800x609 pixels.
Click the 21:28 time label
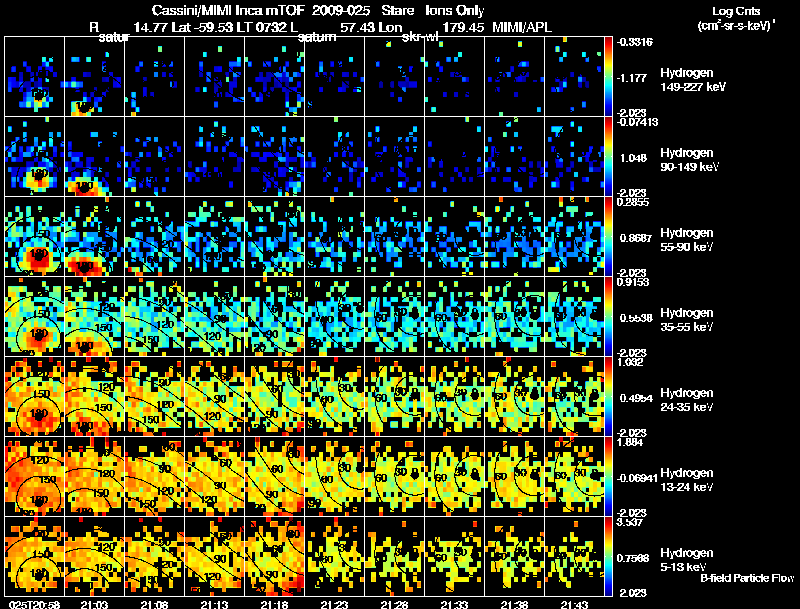[x=394, y=604]
